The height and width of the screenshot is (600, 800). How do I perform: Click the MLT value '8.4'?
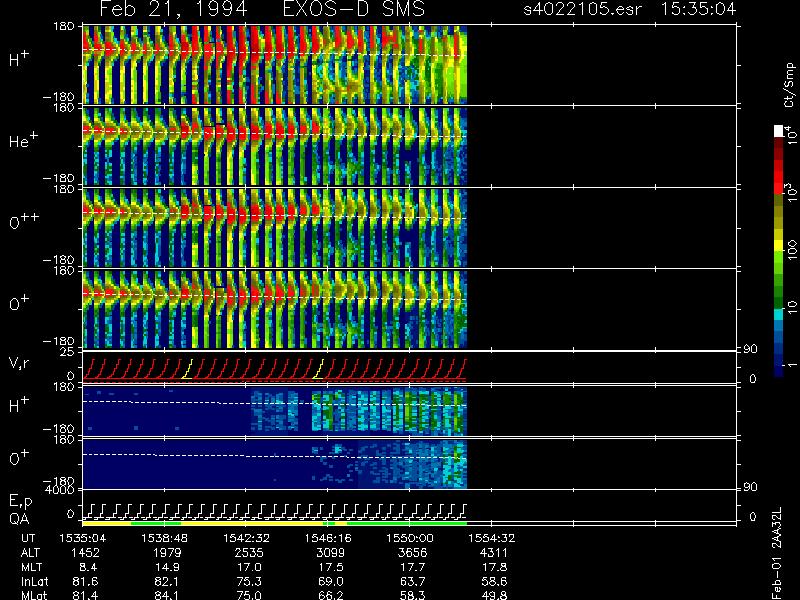86,567
